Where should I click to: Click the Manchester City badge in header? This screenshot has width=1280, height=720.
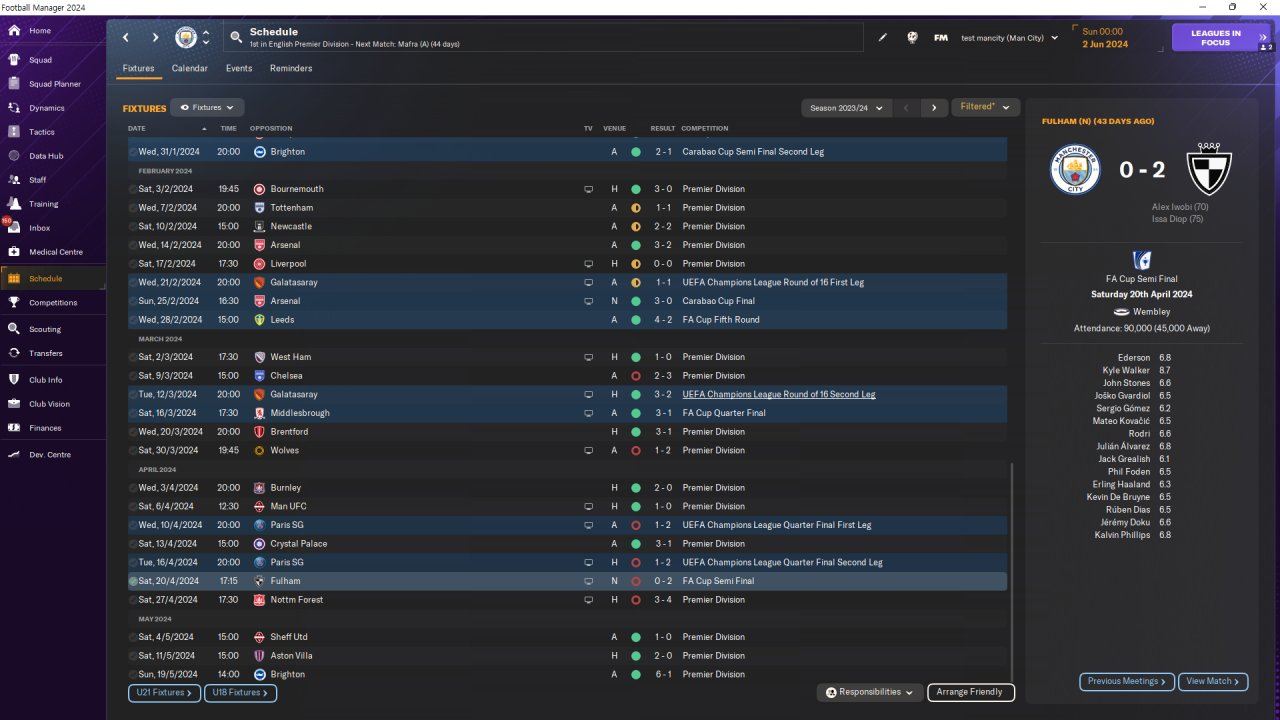[186, 38]
